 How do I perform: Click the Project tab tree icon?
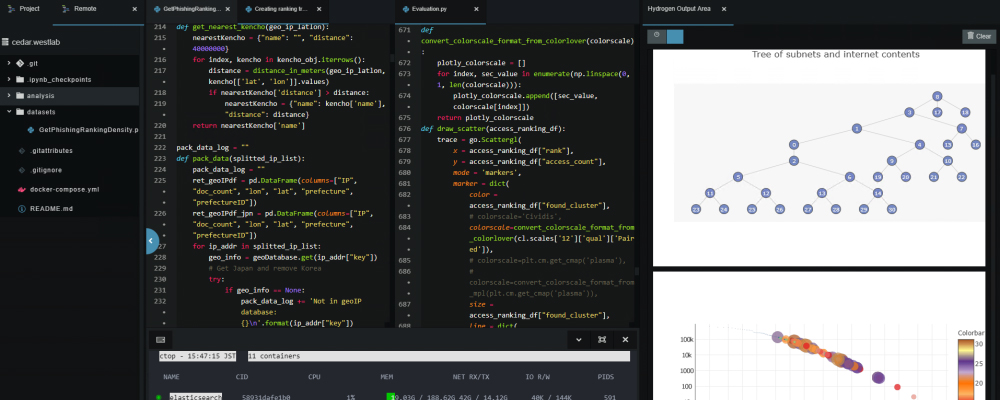click(x=11, y=9)
